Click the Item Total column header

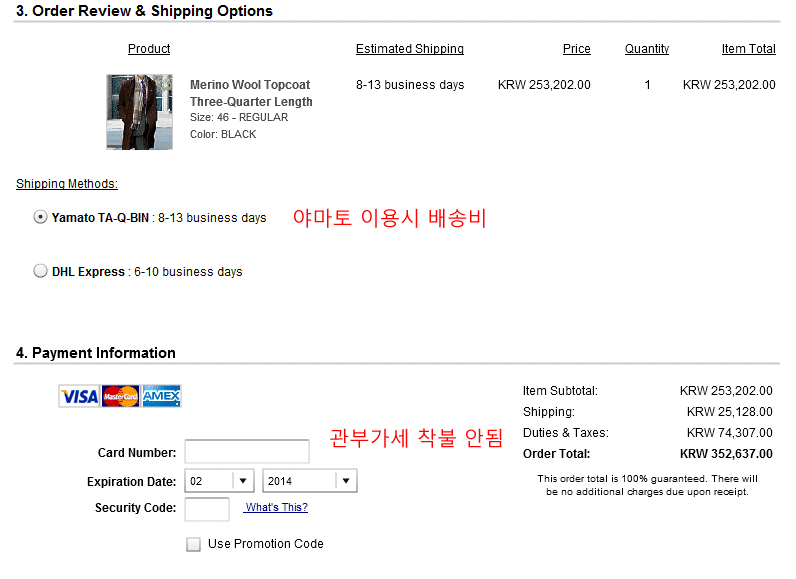(749, 49)
